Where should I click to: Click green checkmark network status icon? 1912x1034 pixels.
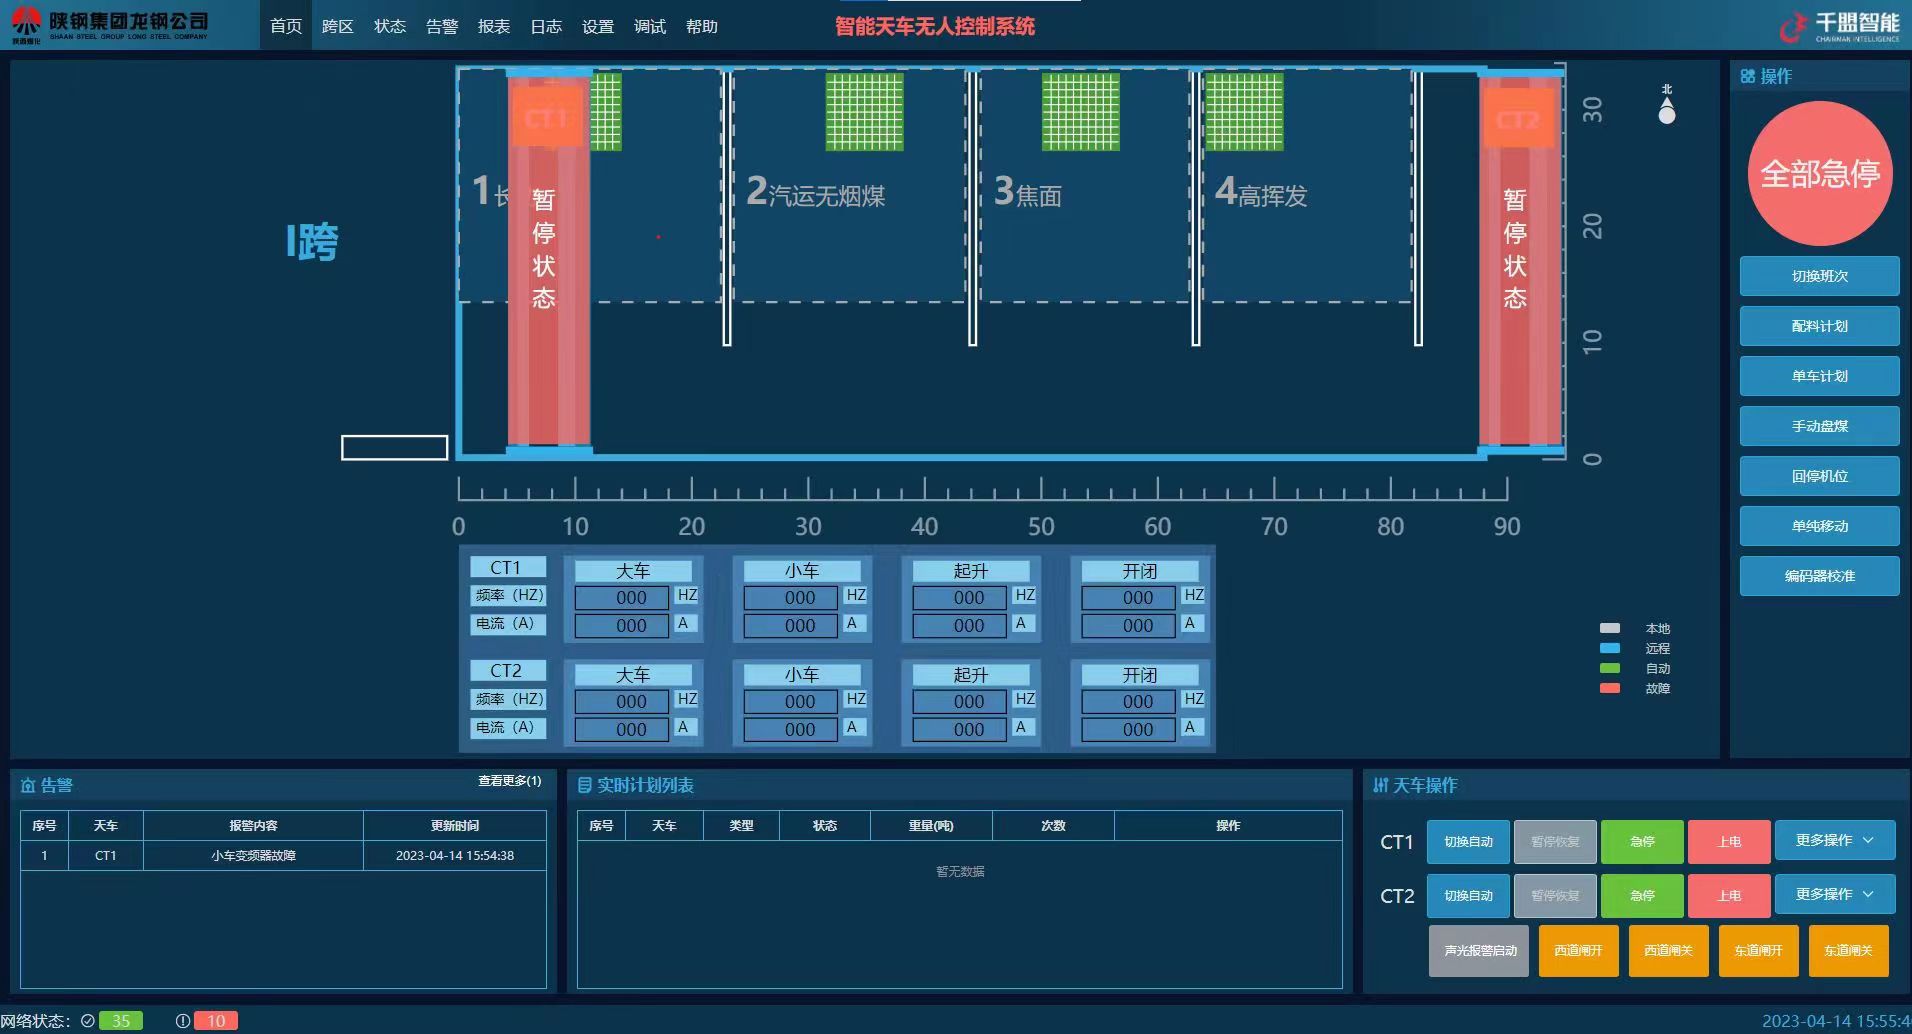pyautogui.click(x=88, y=1021)
